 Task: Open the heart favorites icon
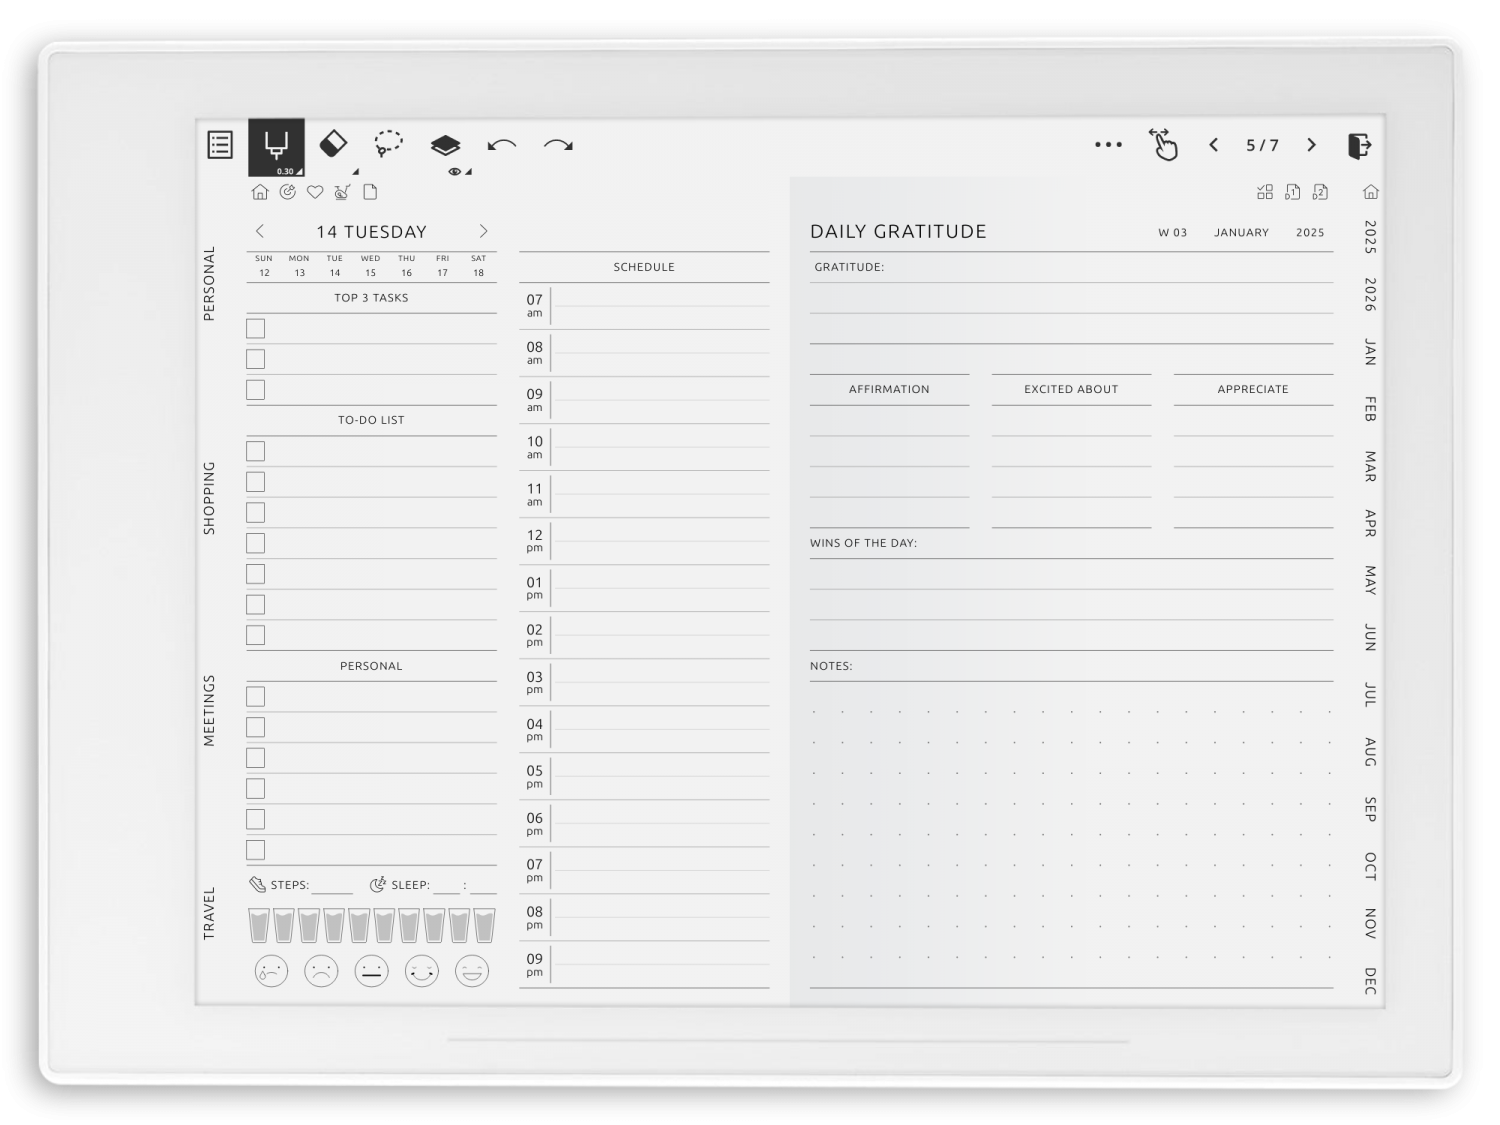[315, 192]
